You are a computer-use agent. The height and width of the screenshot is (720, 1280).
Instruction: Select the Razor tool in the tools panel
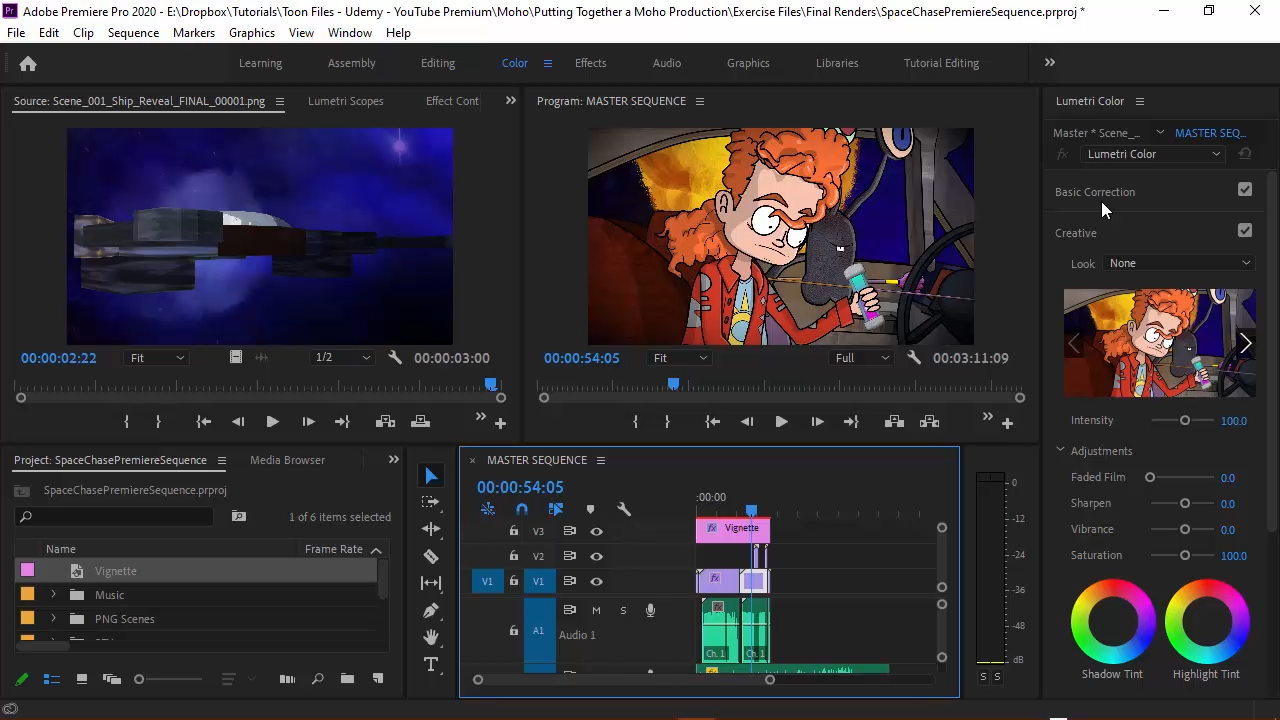[x=431, y=556]
